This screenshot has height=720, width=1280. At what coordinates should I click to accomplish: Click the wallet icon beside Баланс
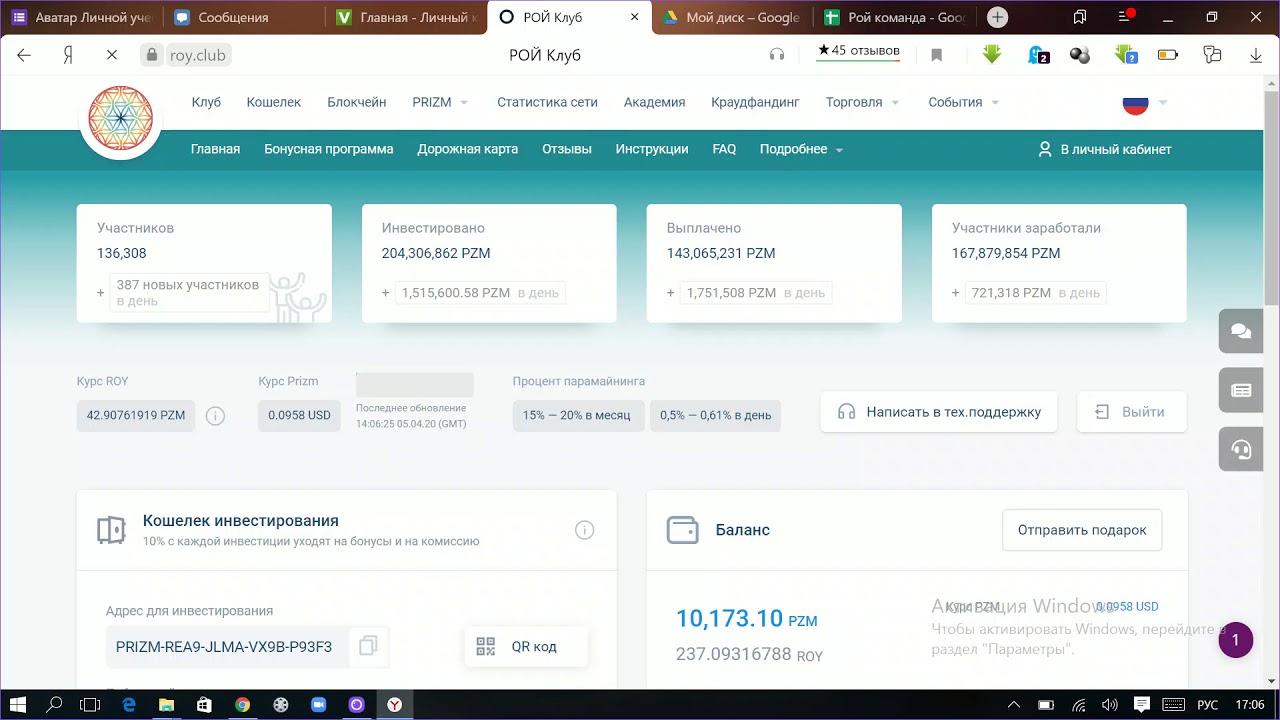[682, 530]
